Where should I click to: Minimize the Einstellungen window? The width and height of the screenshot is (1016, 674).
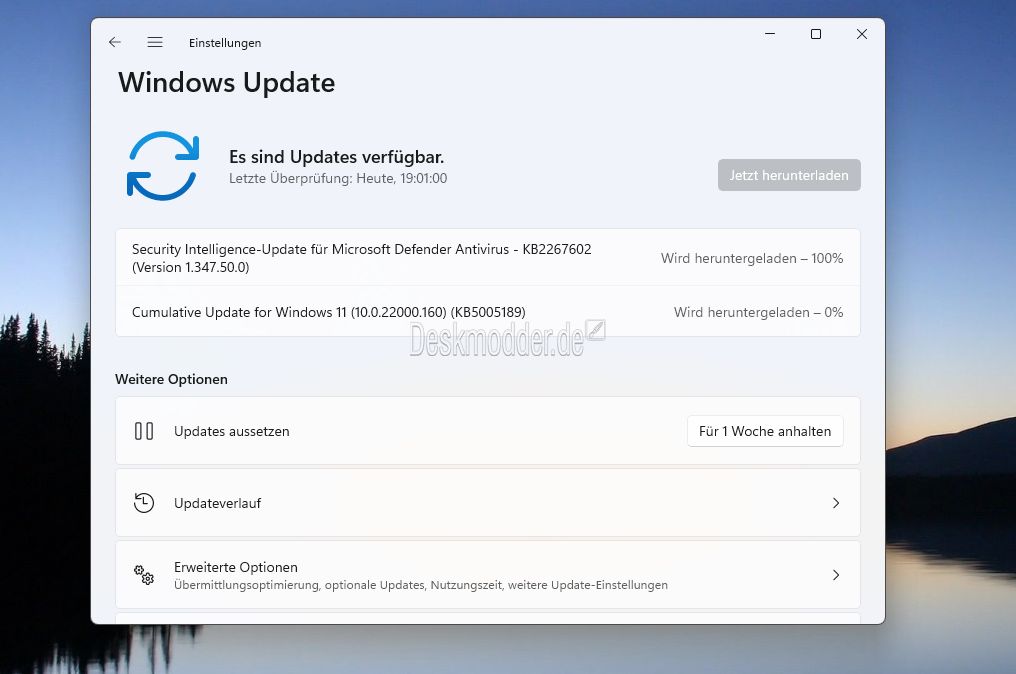[770, 34]
